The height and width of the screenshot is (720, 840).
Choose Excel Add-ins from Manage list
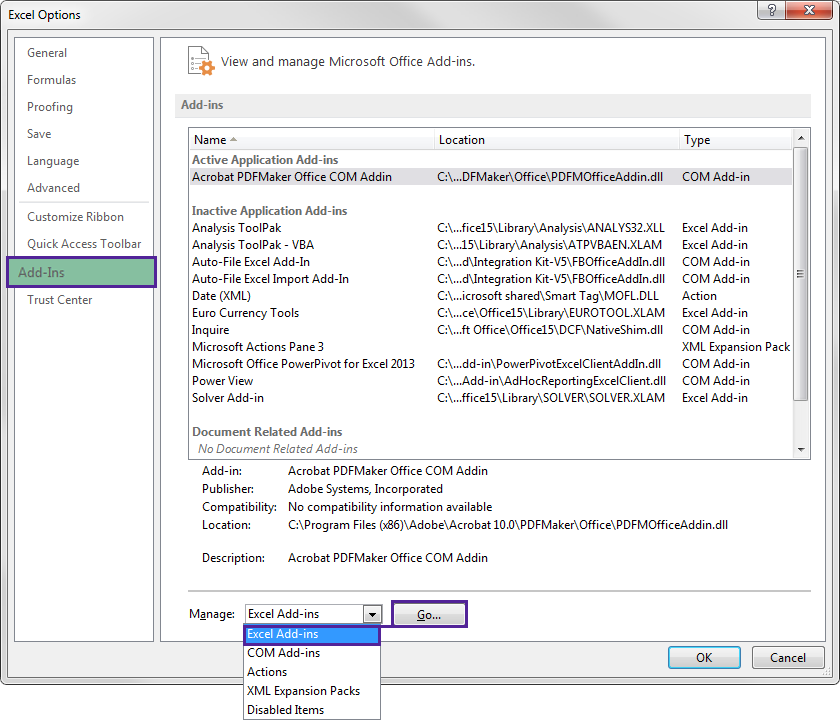point(312,634)
